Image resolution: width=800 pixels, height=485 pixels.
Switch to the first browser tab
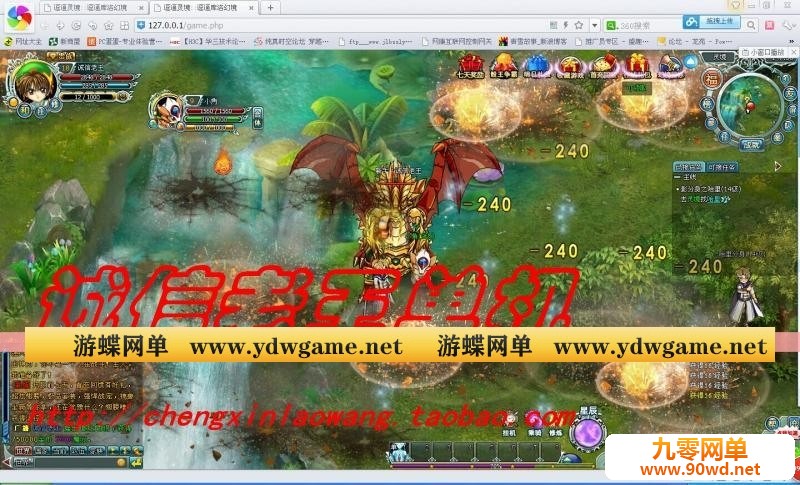93,8
